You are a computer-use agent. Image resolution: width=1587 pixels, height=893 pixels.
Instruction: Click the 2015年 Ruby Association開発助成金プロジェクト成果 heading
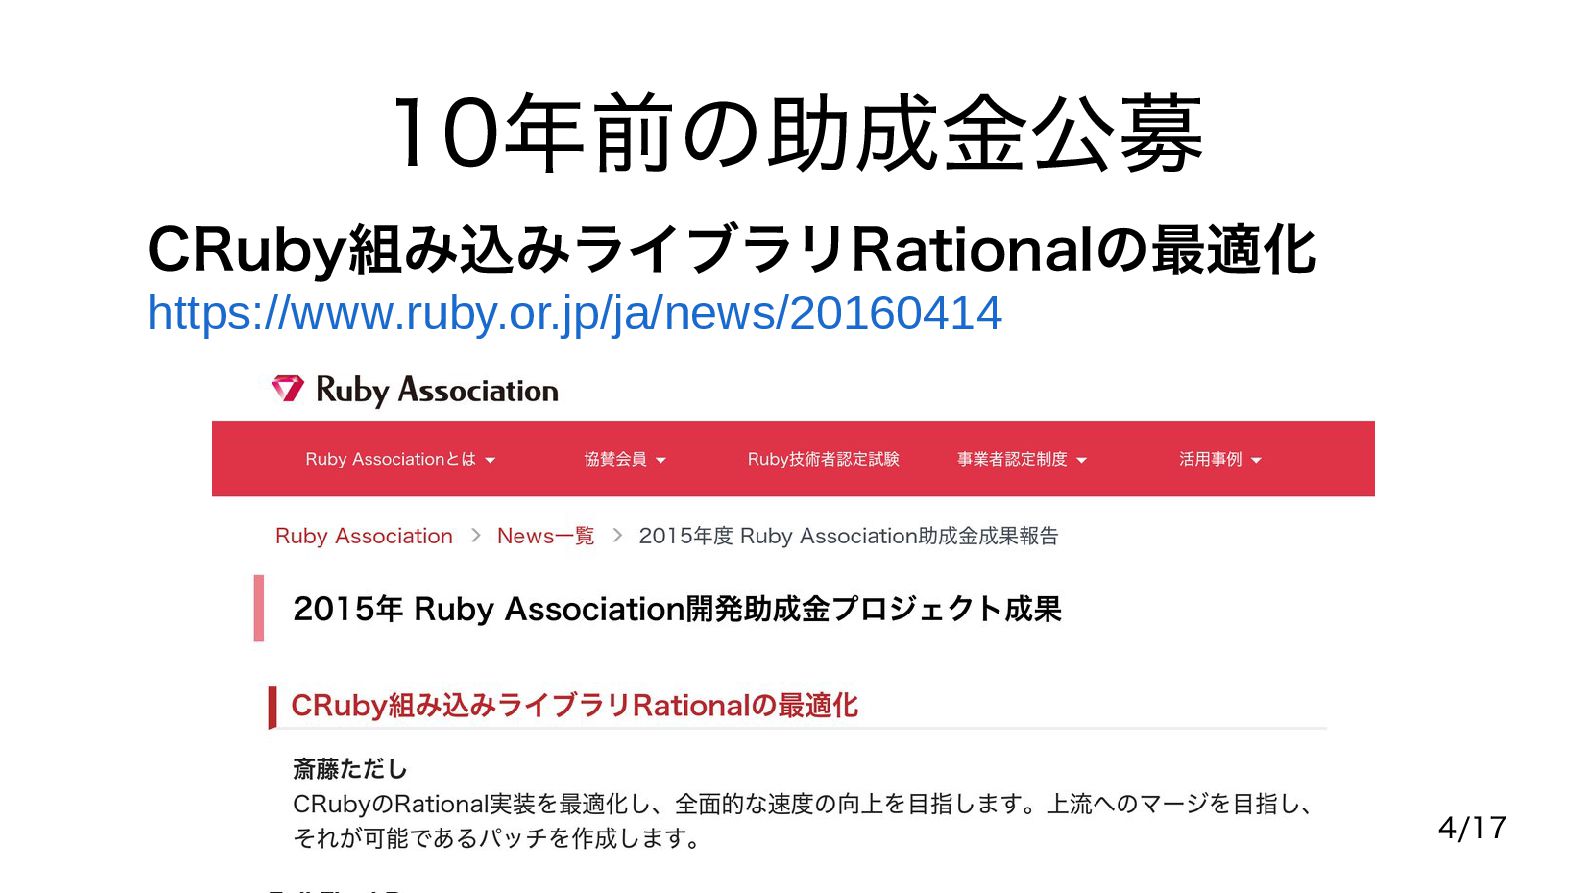click(677, 608)
